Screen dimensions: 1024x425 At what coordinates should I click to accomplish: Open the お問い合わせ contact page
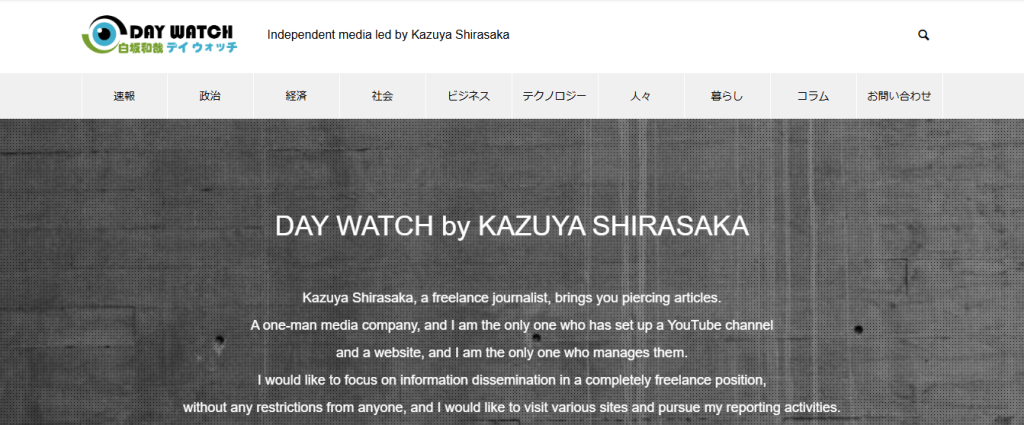(899, 96)
